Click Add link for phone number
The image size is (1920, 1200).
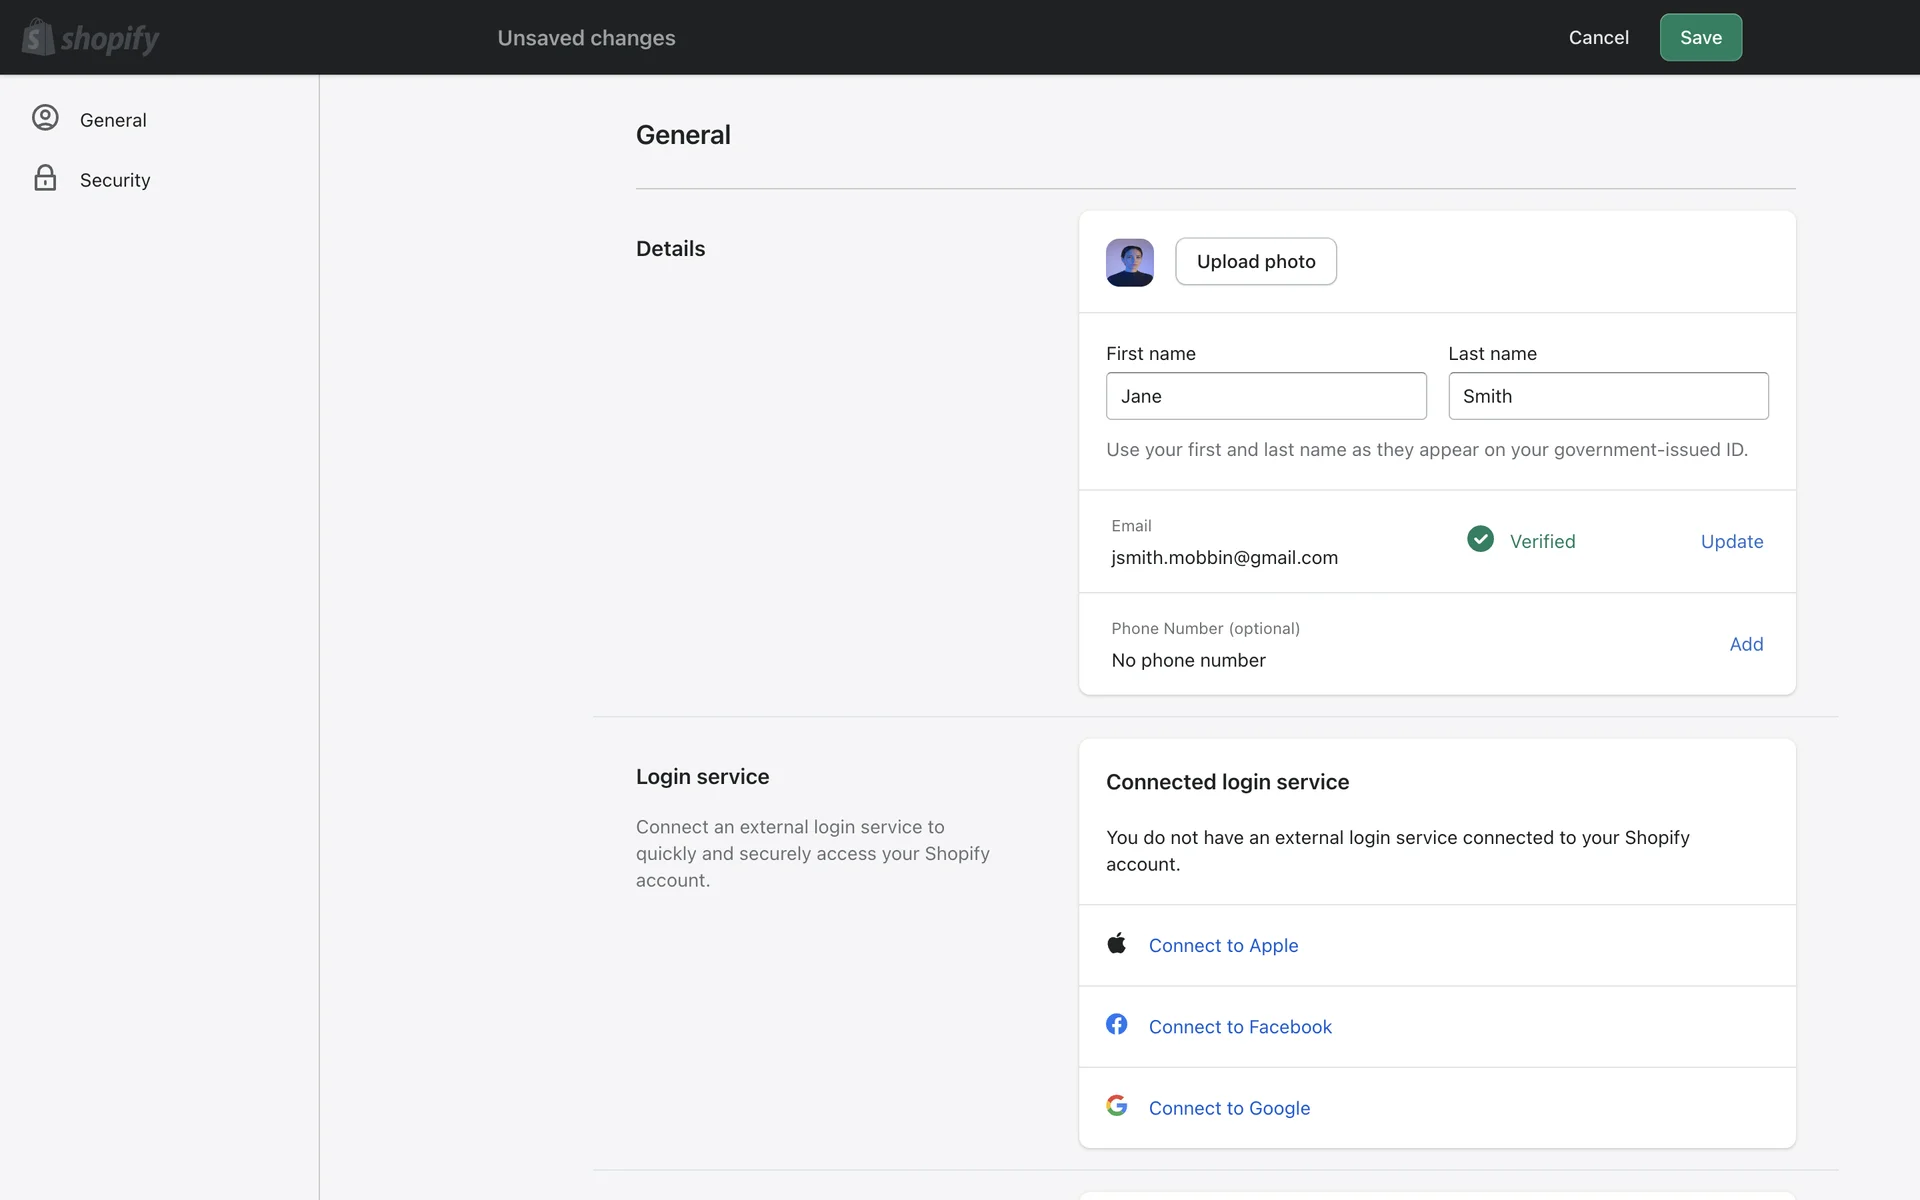[x=1746, y=645]
